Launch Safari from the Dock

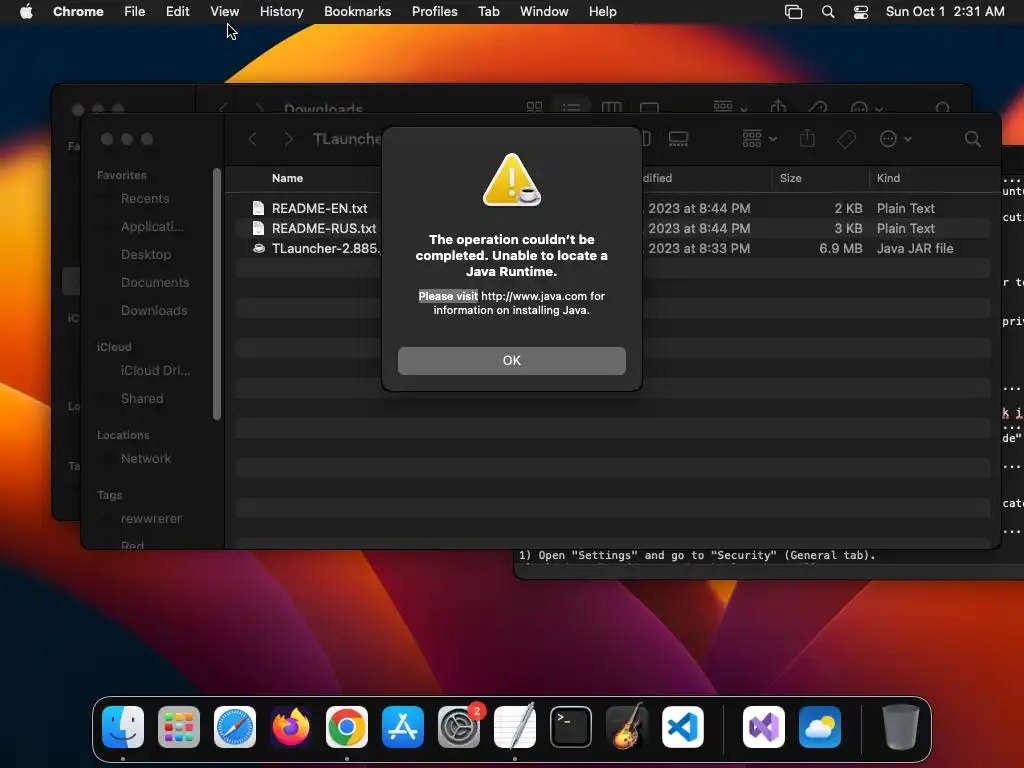coord(235,727)
